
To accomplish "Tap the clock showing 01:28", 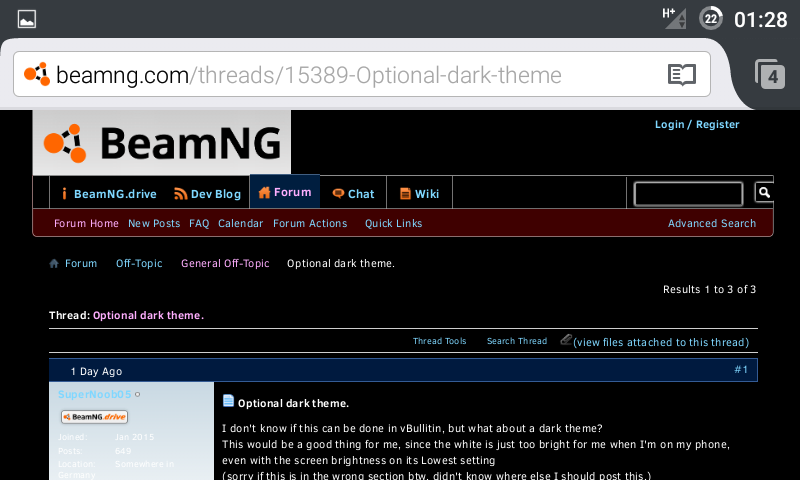I will (760, 20).
